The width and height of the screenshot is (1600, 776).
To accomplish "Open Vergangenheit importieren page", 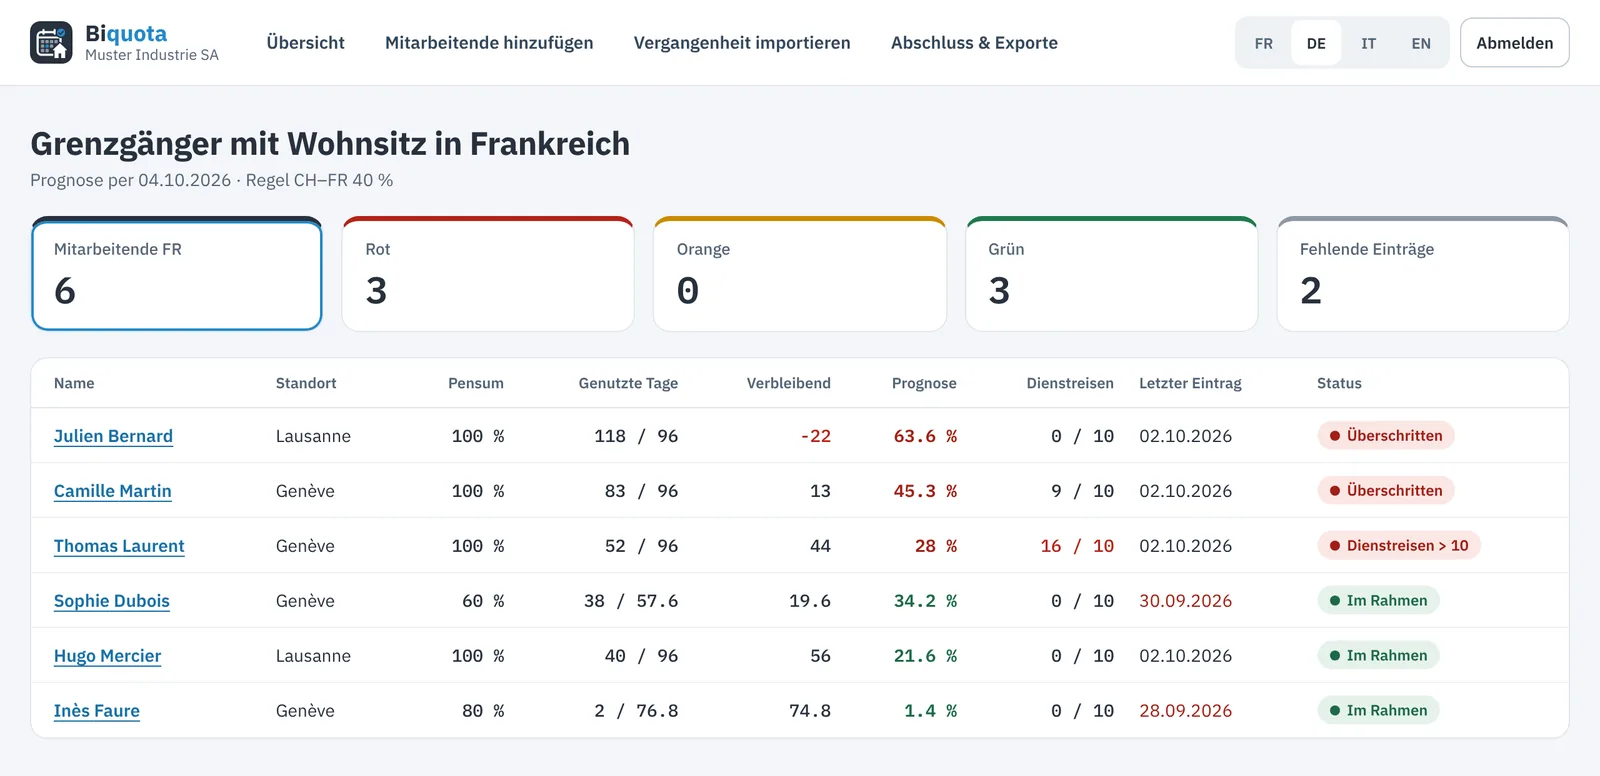I will click(x=742, y=43).
